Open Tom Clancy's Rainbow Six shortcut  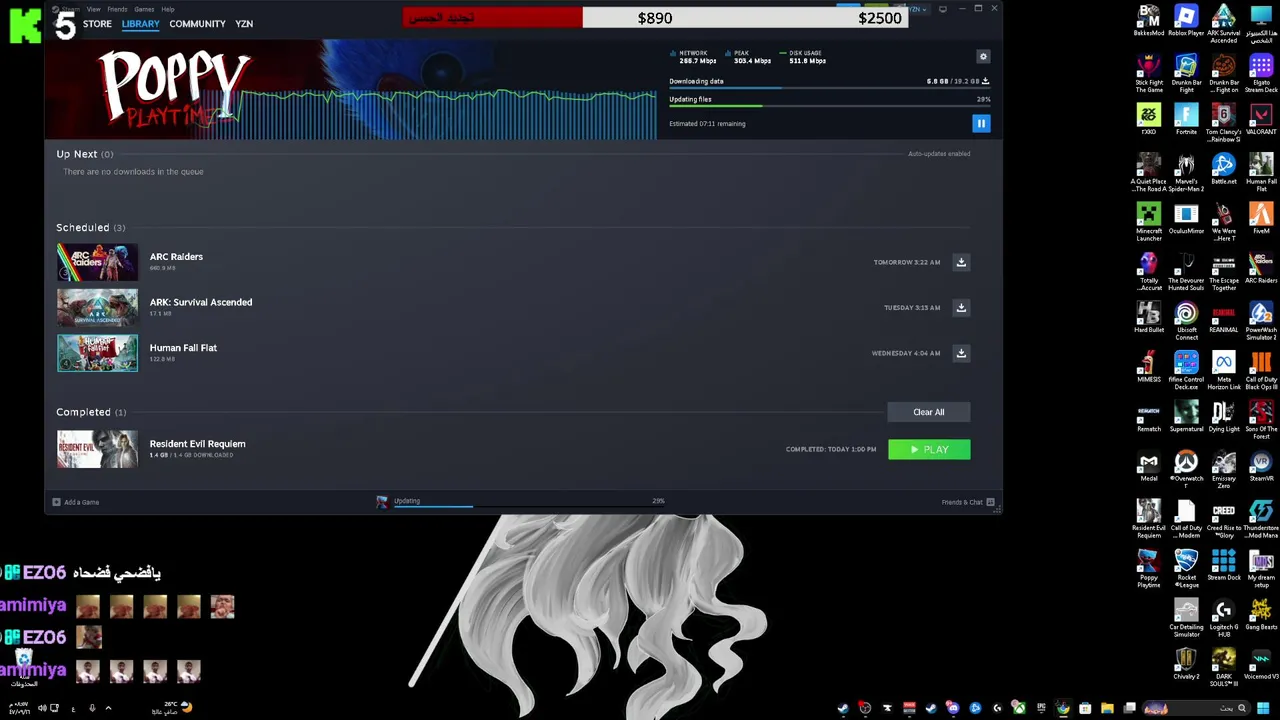pyautogui.click(x=1223, y=122)
